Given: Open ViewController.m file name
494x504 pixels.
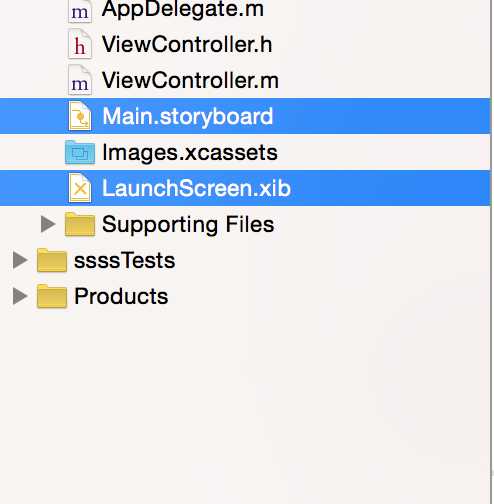Looking at the screenshot, I should pos(190,80).
